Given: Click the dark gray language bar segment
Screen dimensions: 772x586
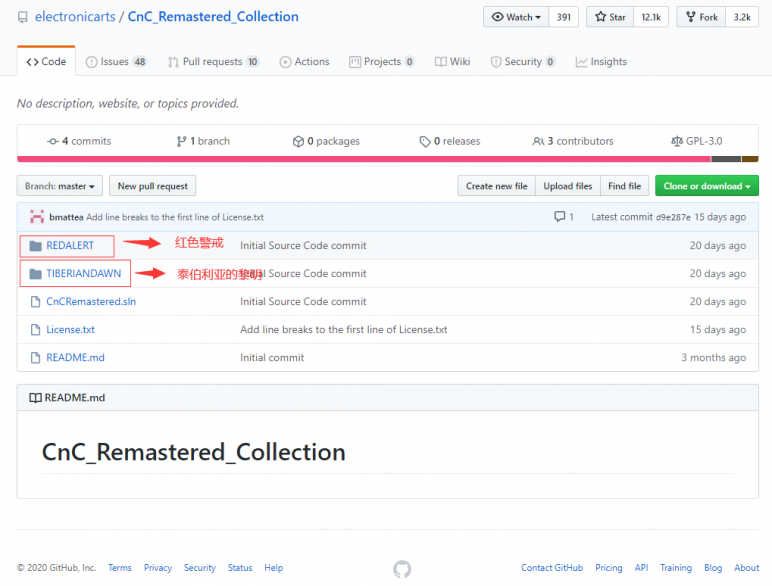Looking at the screenshot, I should point(726,159).
